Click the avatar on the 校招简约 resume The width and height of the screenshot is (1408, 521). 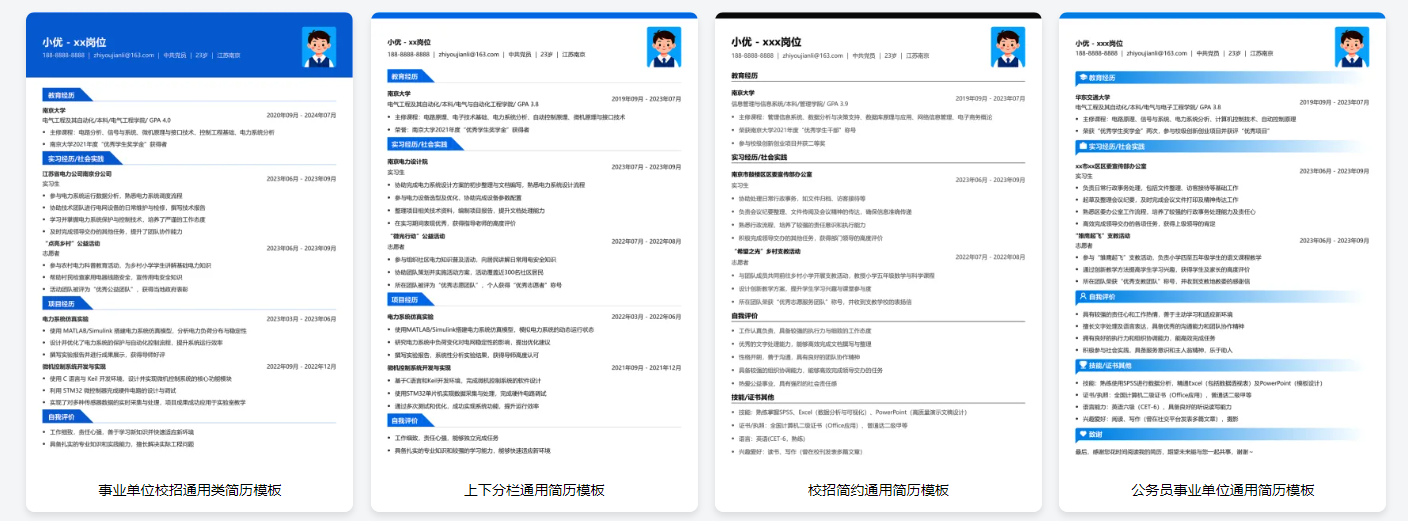pyautogui.click(x=1008, y=47)
